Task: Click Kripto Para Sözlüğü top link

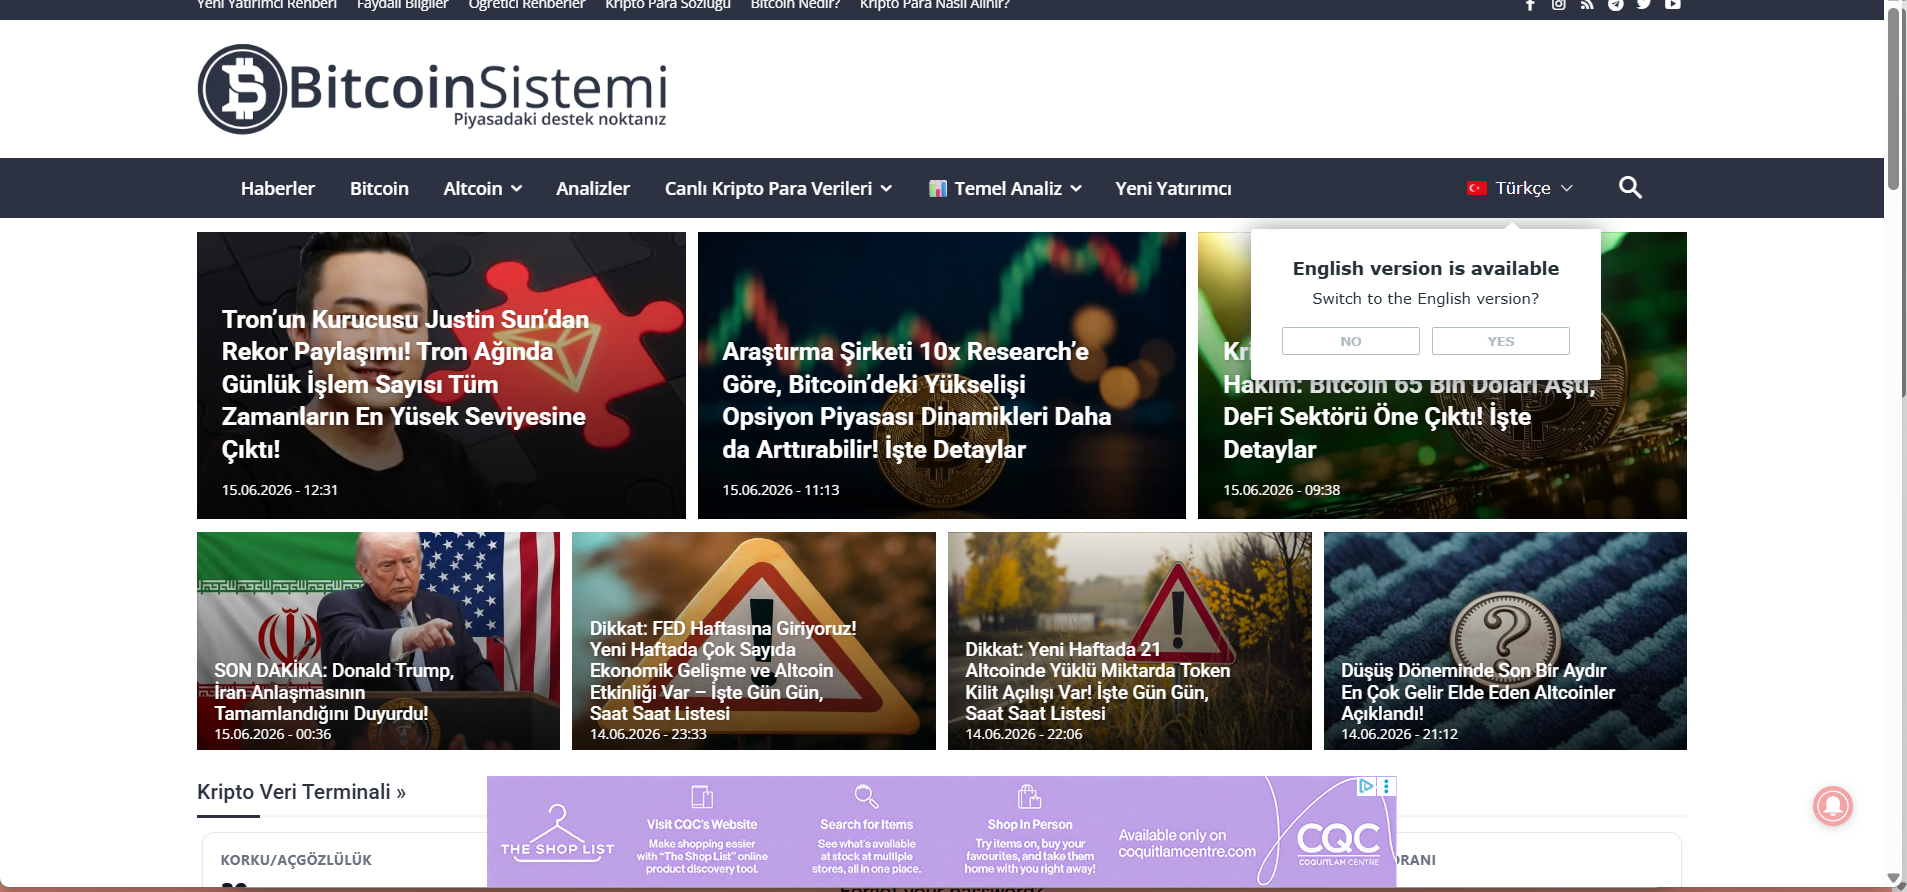Action: click(x=668, y=5)
